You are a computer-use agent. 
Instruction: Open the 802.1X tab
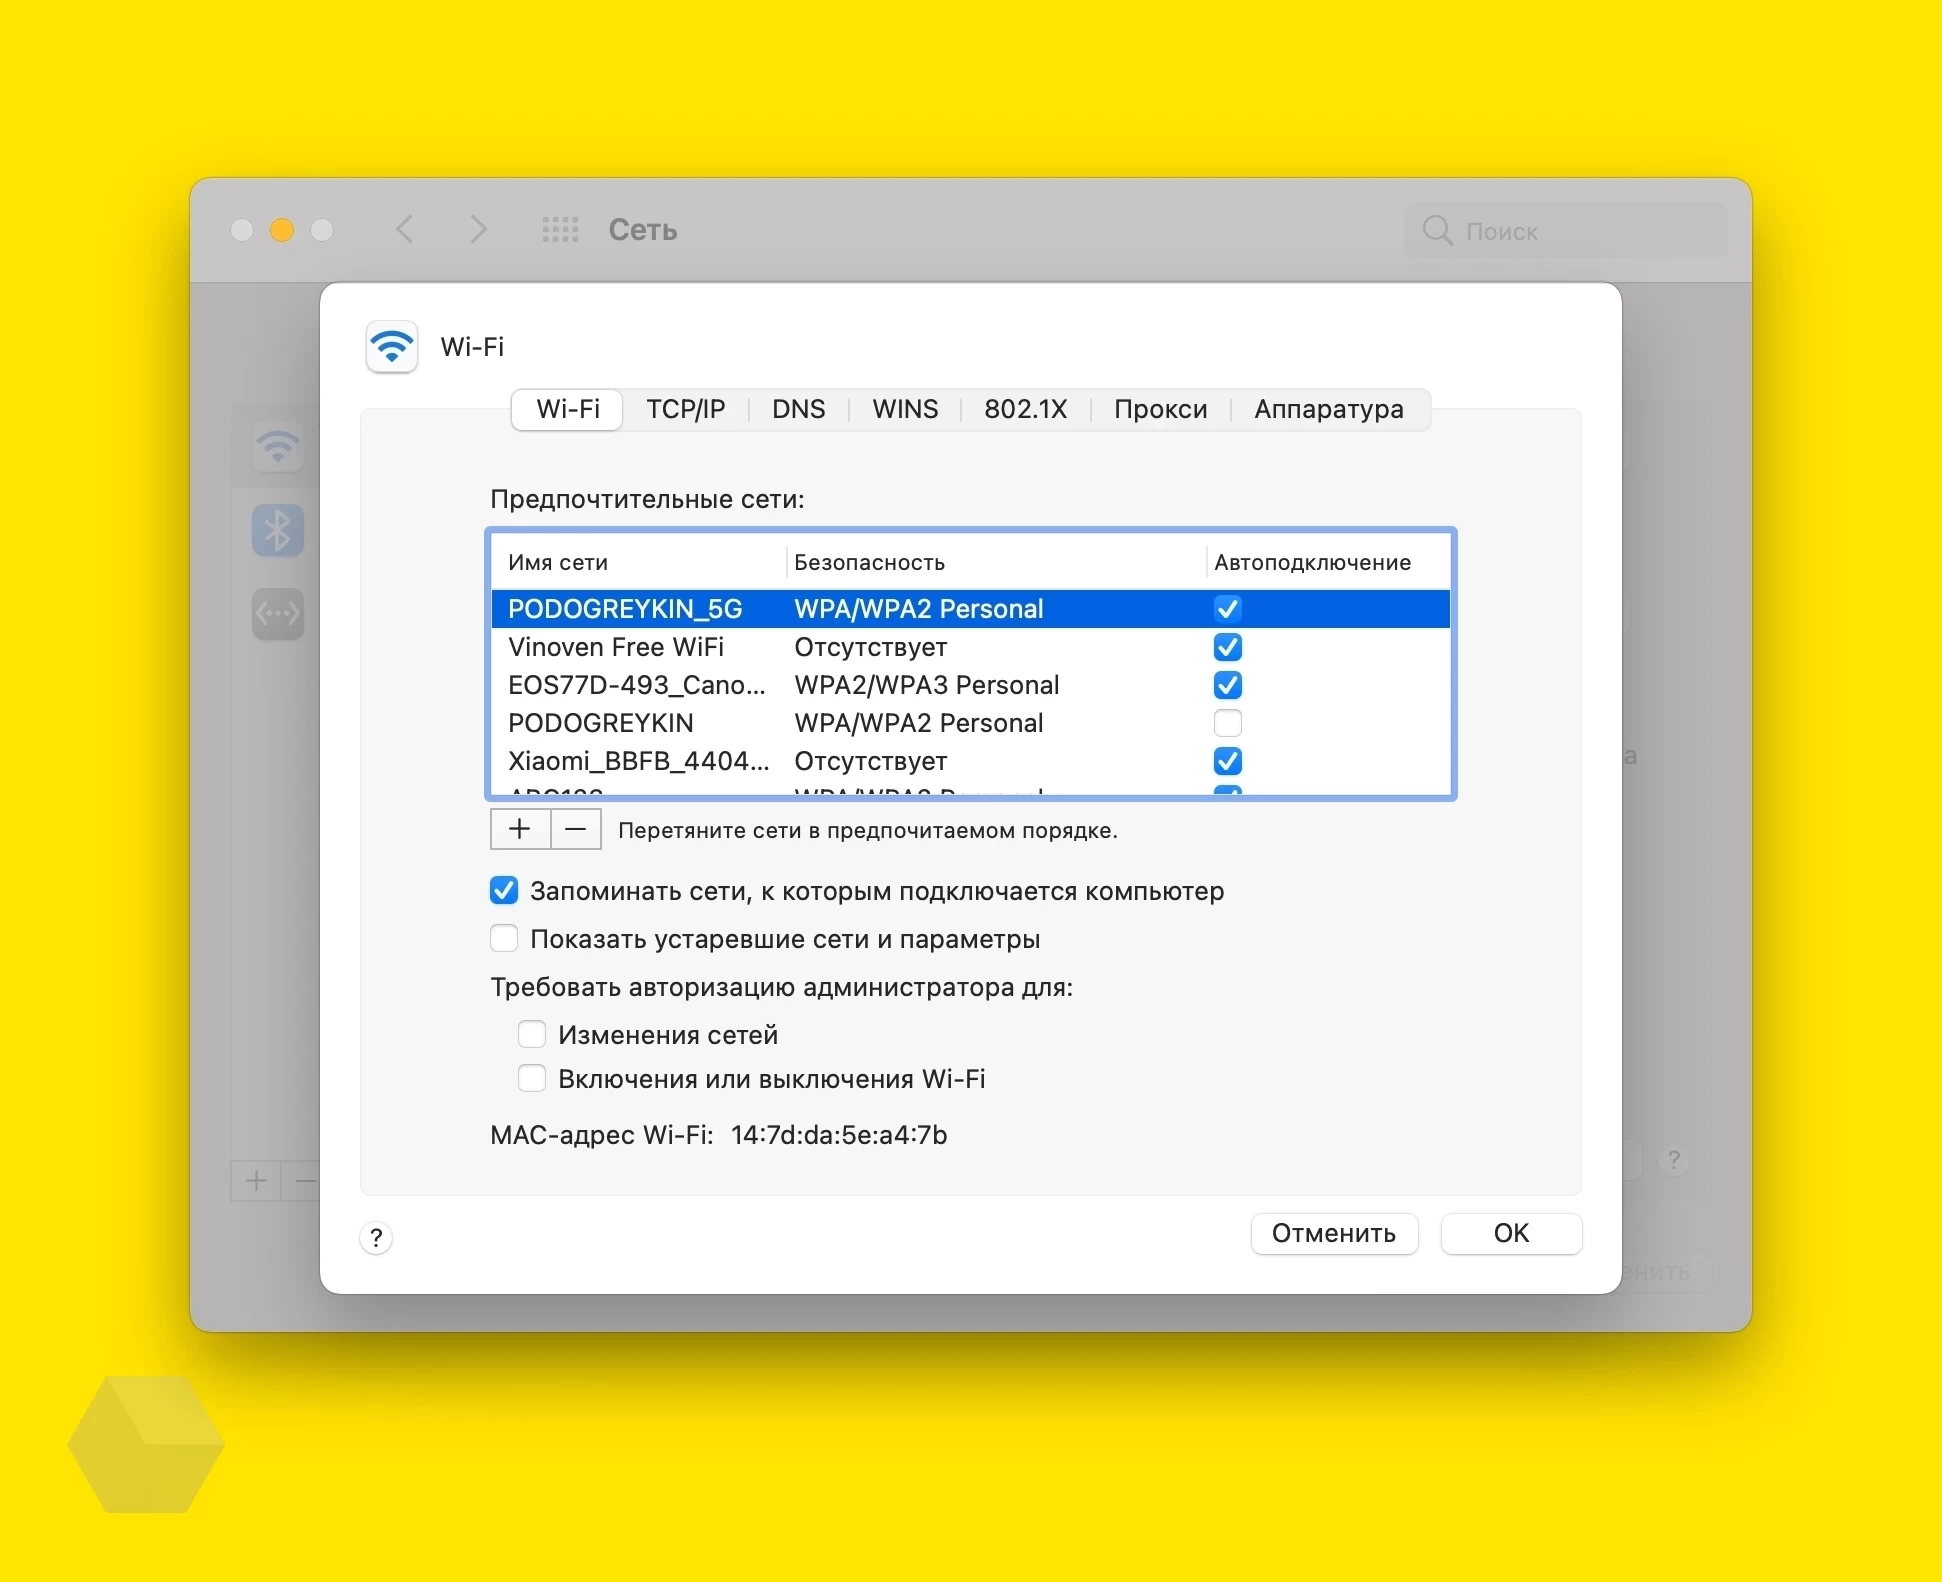click(1025, 409)
